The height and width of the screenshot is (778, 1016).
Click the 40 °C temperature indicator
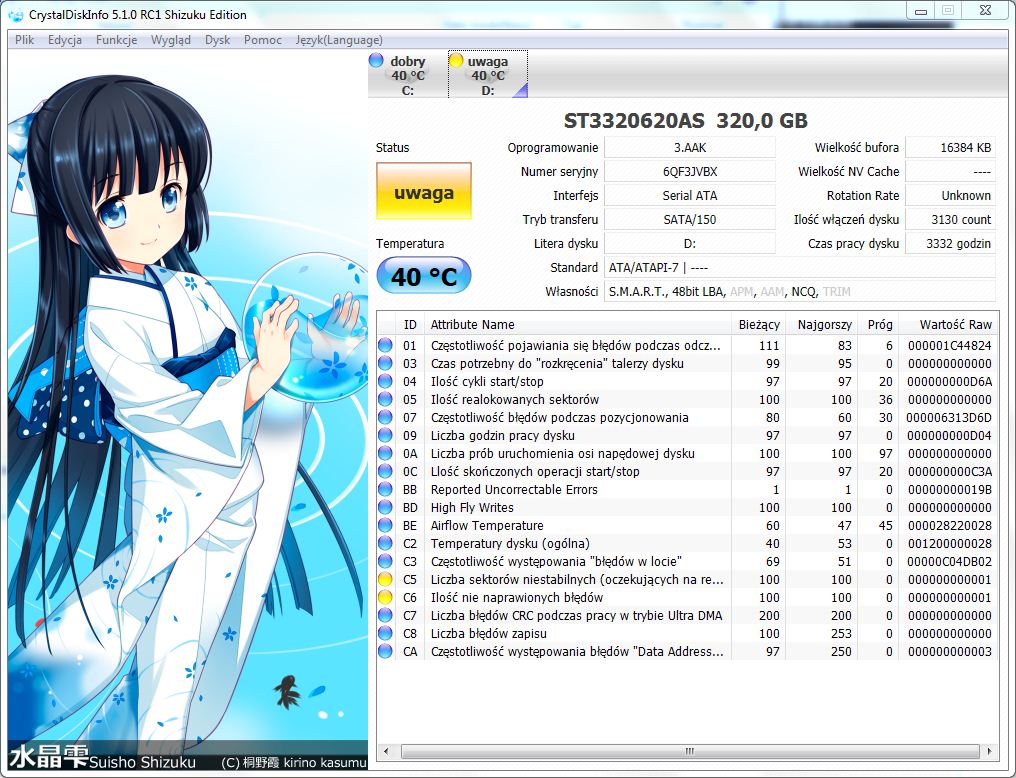[424, 276]
